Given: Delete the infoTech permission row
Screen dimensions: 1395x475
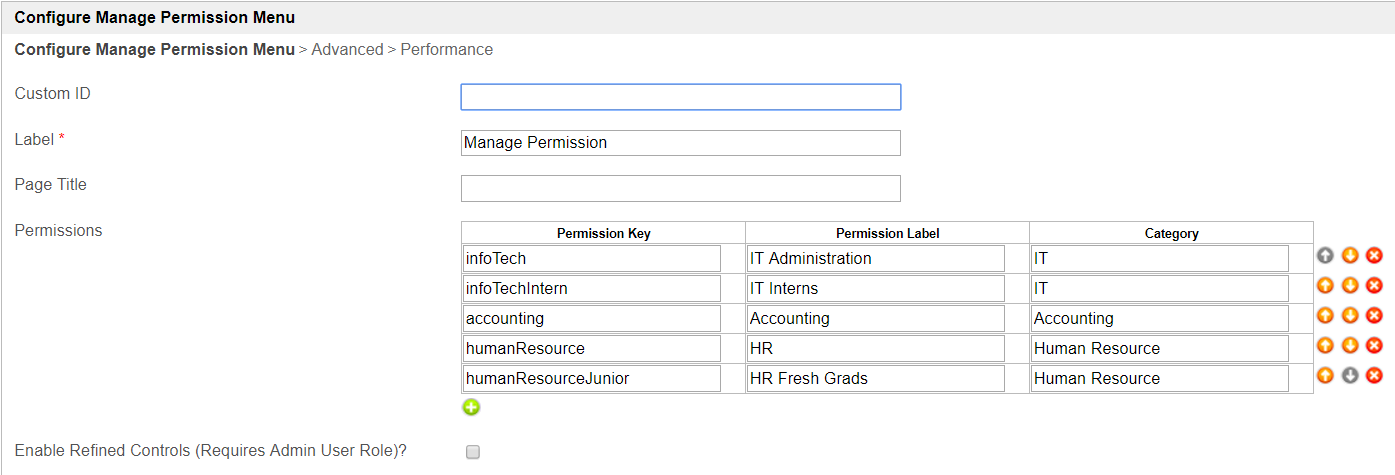Looking at the screenshot, I should pos(1374,256).
